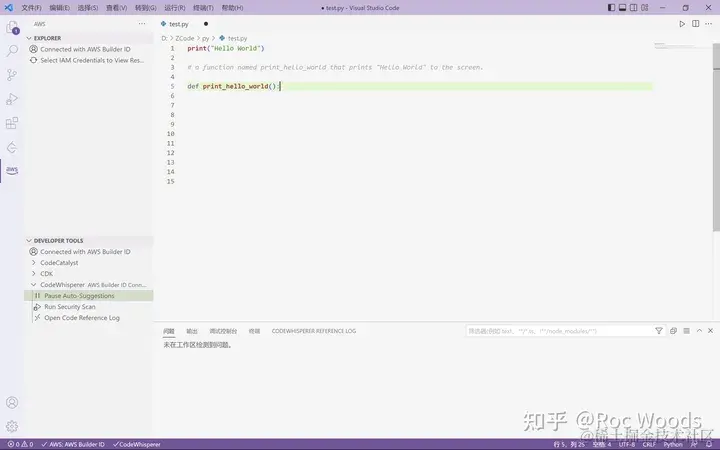The height and width of the screenshot is (450, 720).
Task: Click Select IAM Credentials to View Resources
Action: point(89,60)
